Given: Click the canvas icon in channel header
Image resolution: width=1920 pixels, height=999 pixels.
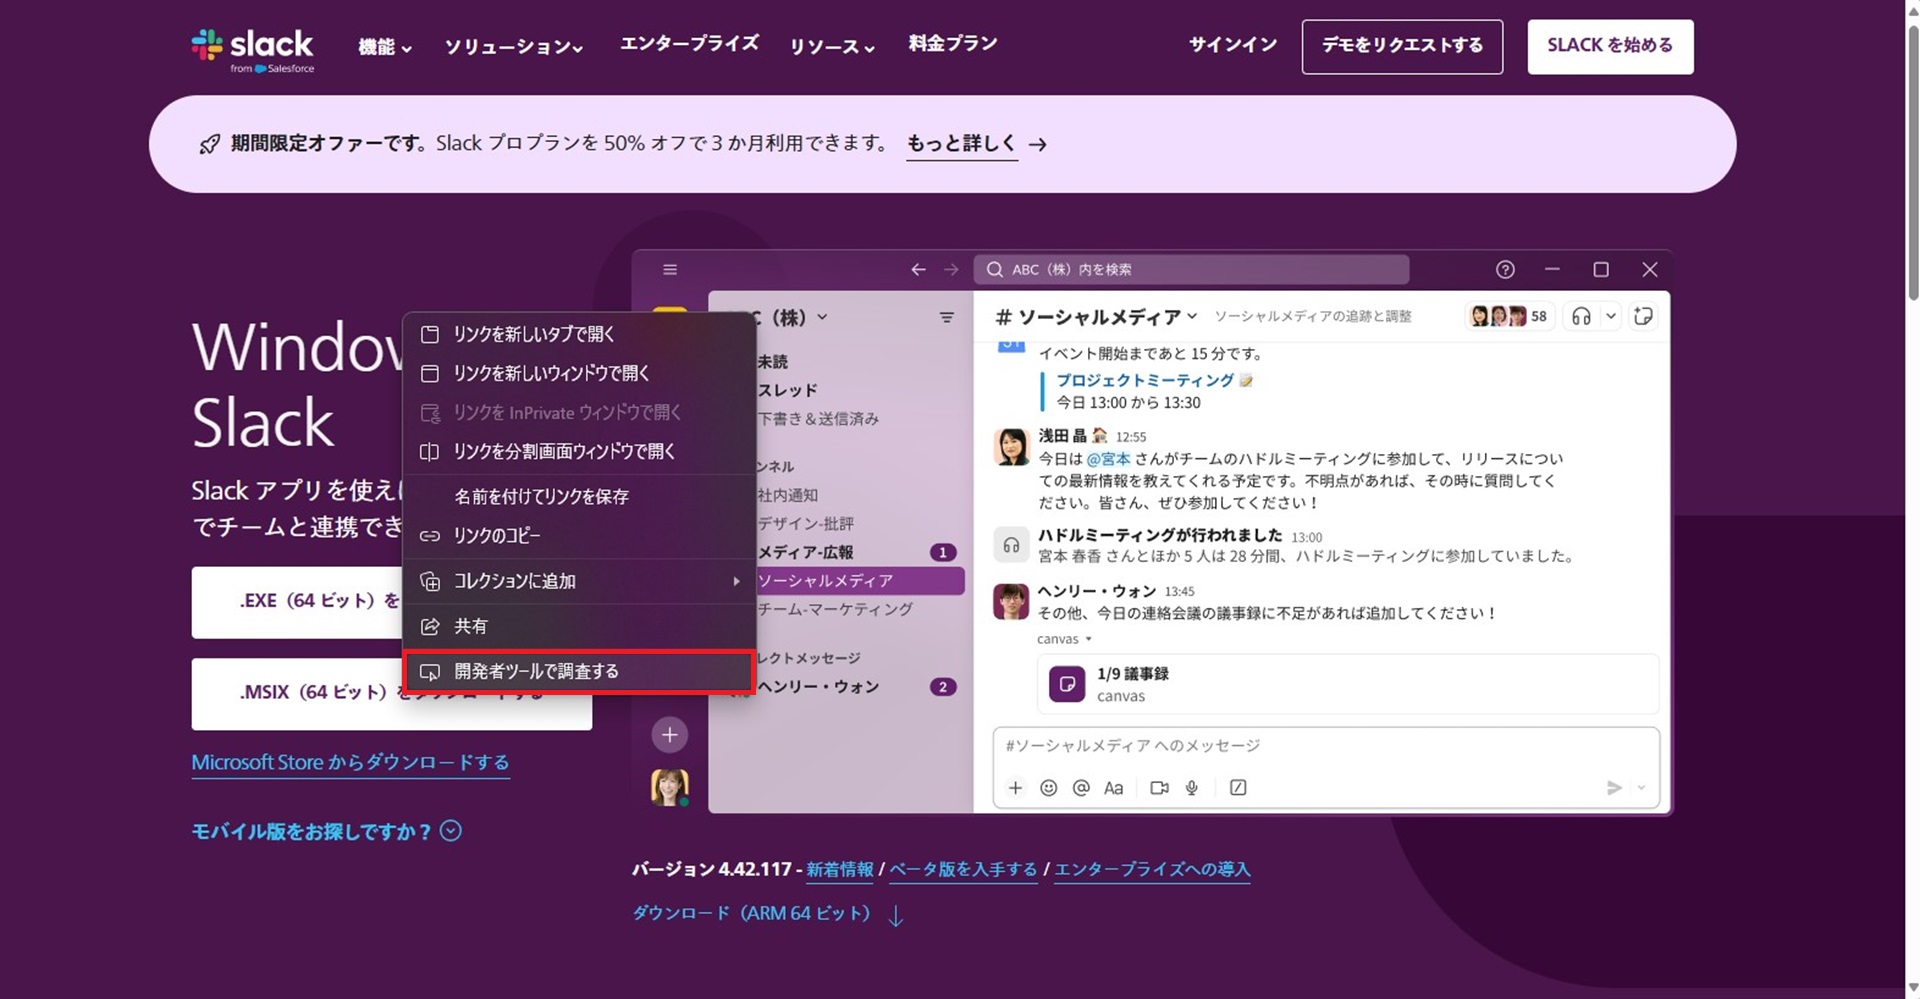Looking at the screenshot, I should pos(1642,316).
